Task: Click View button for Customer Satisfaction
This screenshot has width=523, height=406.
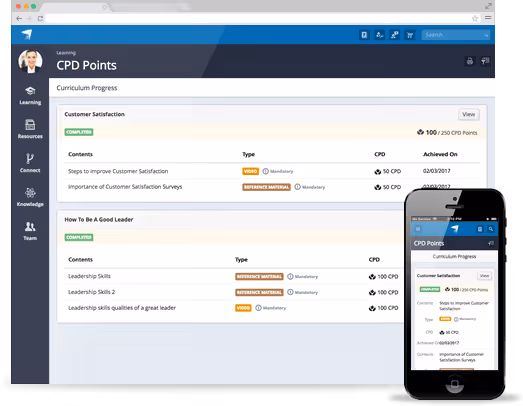Action: click(x=469, y=114)
